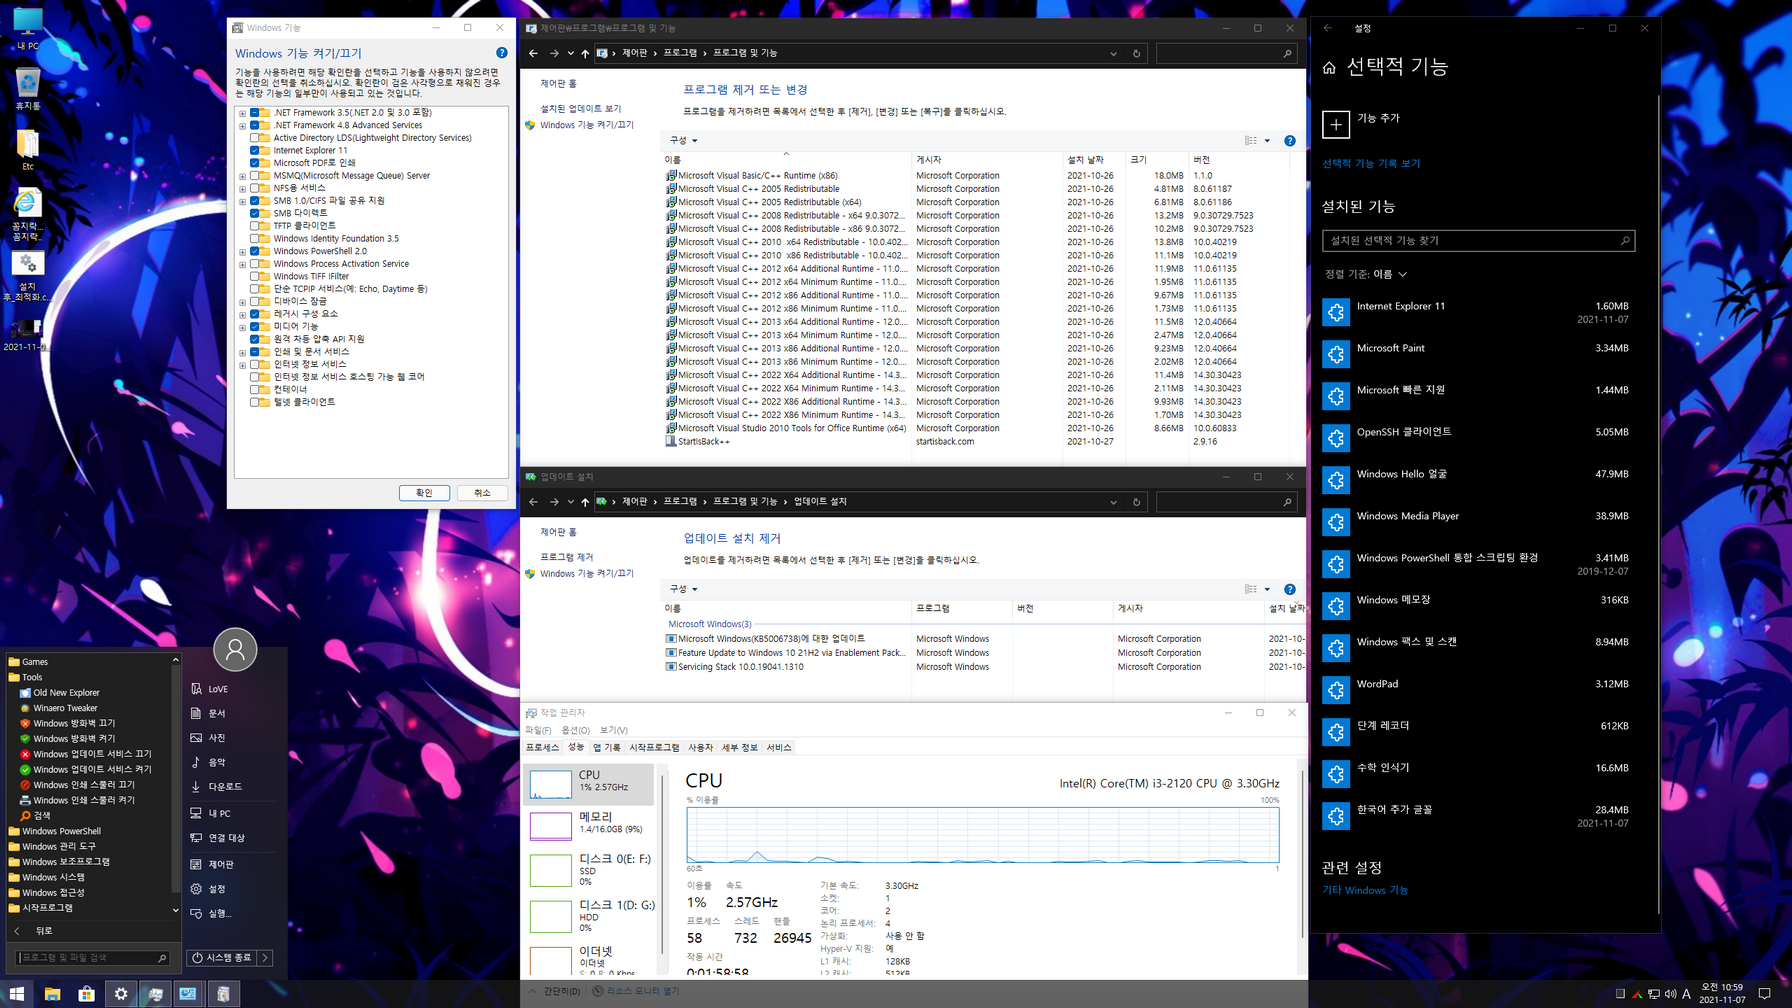Click 확인 button in Windows 기능 dialog
The height and width of the screenshot is (1008, 1792).
click(424, 493)
